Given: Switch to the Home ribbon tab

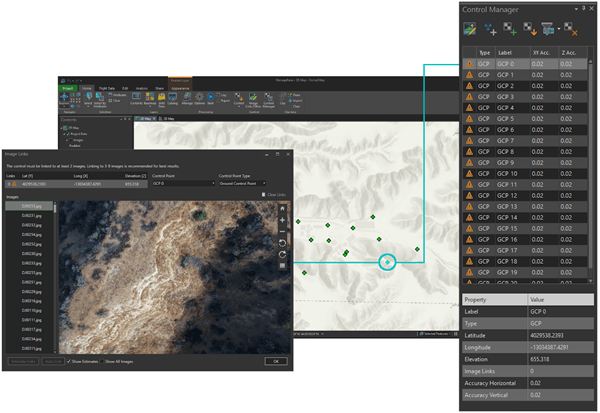Looking at the screenshot, I should click(x=87, y=88).
